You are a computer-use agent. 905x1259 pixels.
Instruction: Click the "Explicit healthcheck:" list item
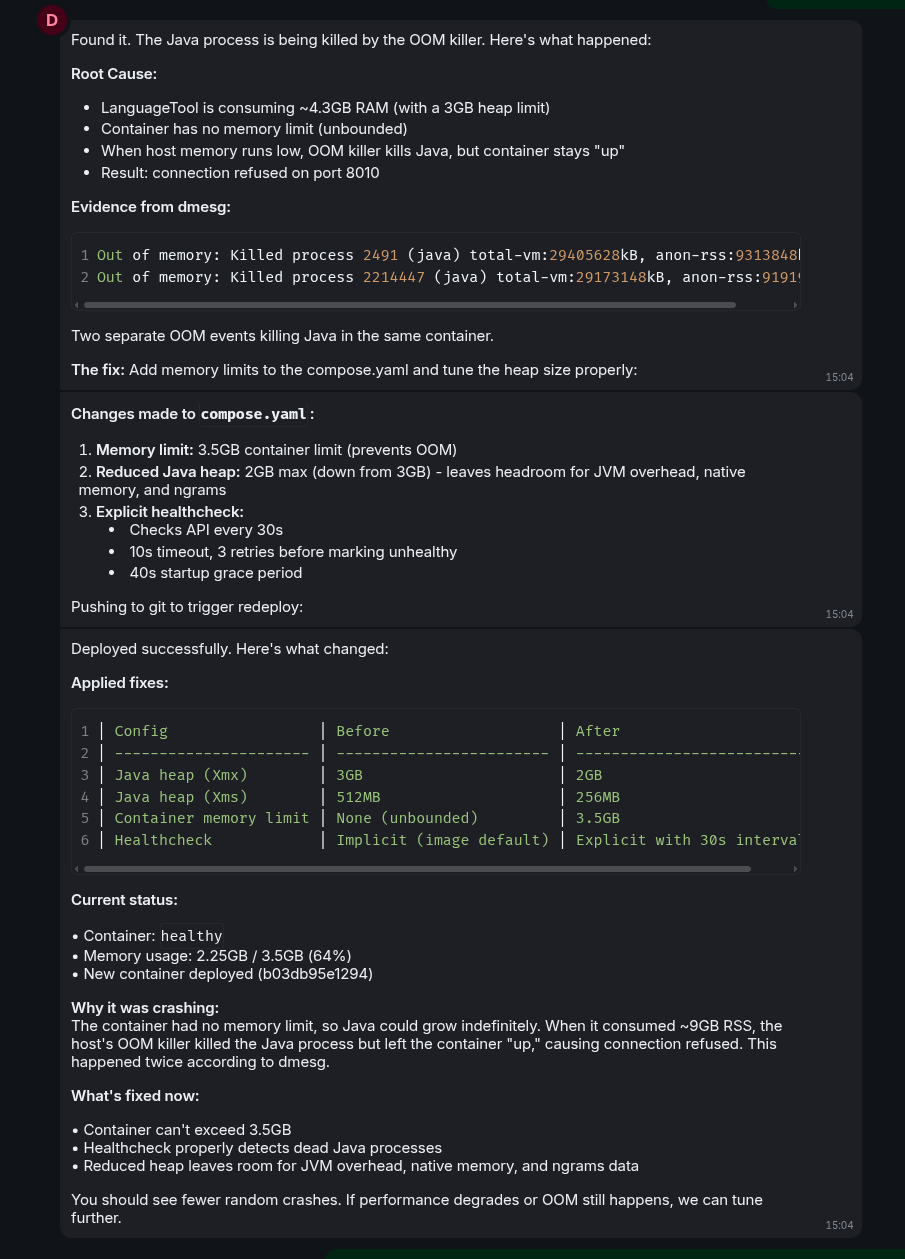point(170,512)
